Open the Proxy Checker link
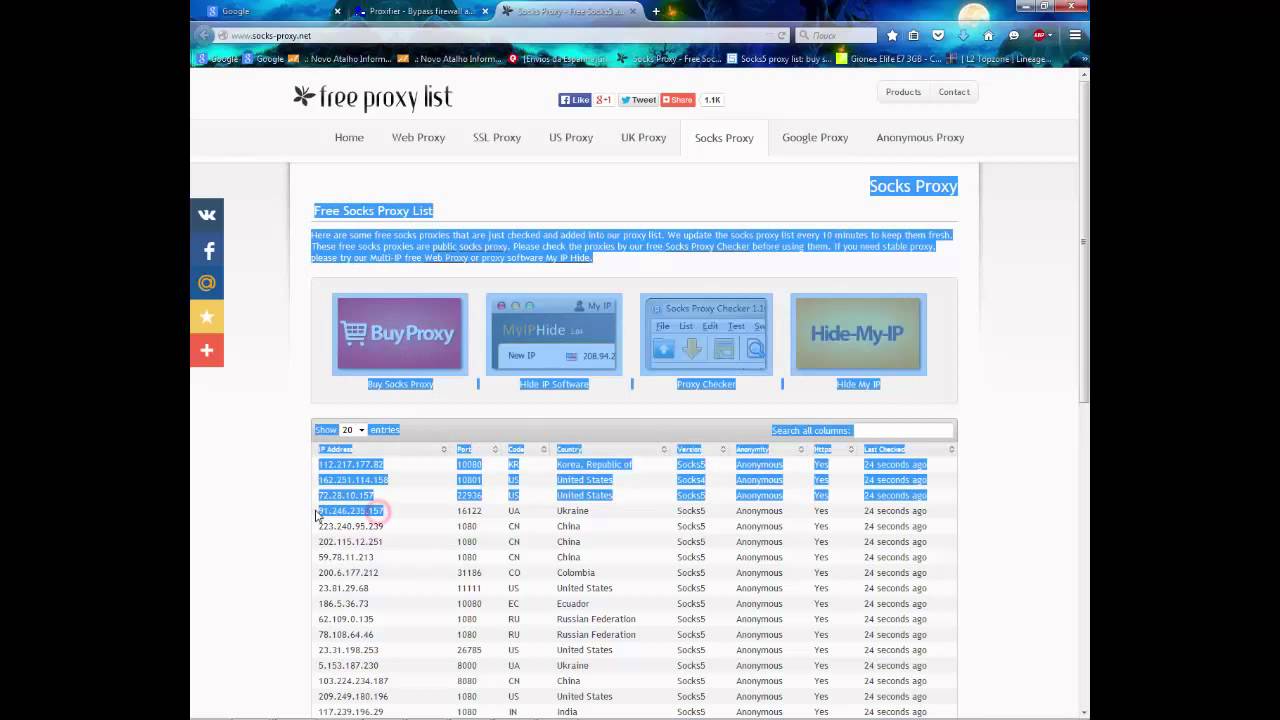The width and height of the screenshot is (1280, 720). (x=706, y=384)
